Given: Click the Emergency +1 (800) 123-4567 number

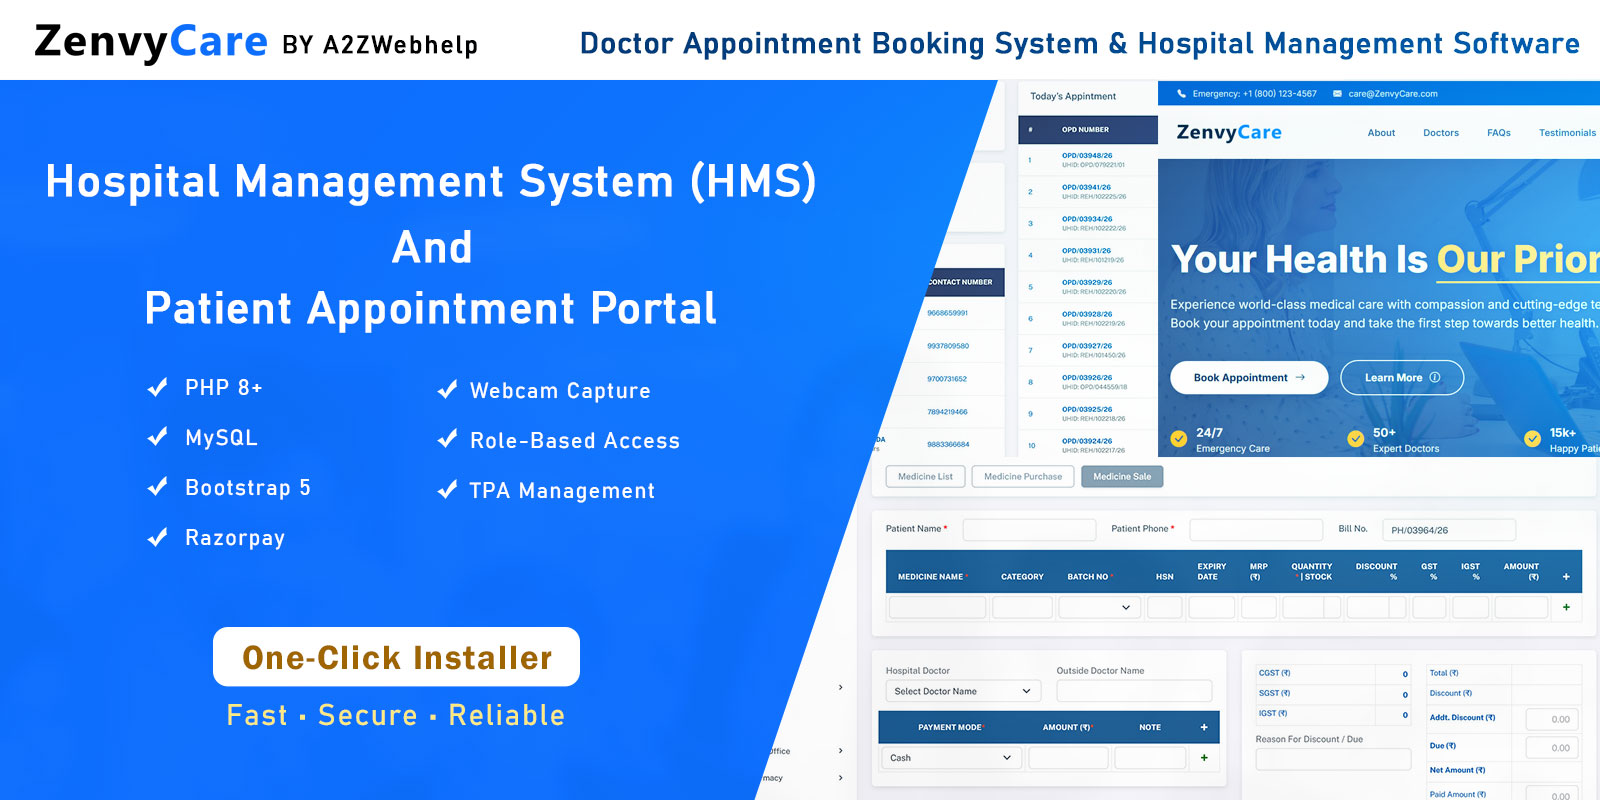Looking at the screenshot, I should click(x=1254, y=94).
